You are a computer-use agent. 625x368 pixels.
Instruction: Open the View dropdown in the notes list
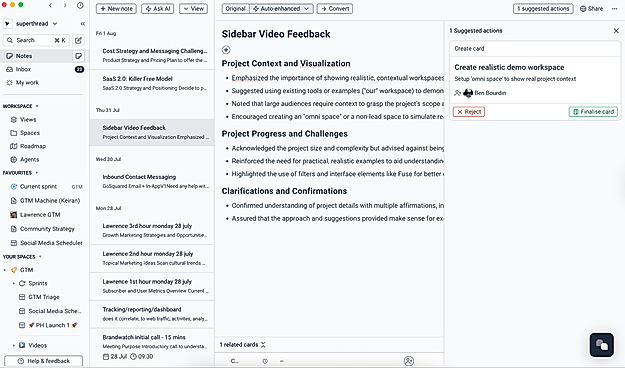coord(193,9)
